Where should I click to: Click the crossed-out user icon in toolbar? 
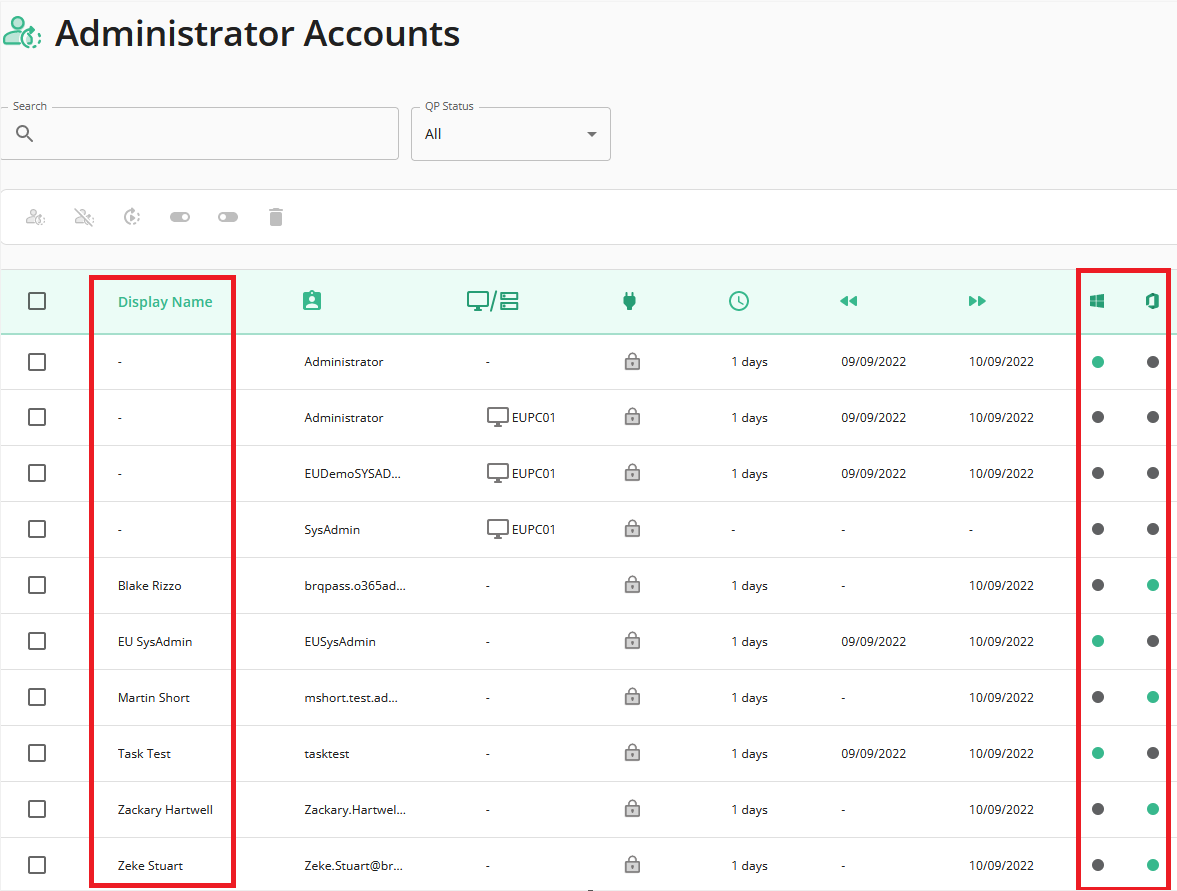(x=84, y=217)
